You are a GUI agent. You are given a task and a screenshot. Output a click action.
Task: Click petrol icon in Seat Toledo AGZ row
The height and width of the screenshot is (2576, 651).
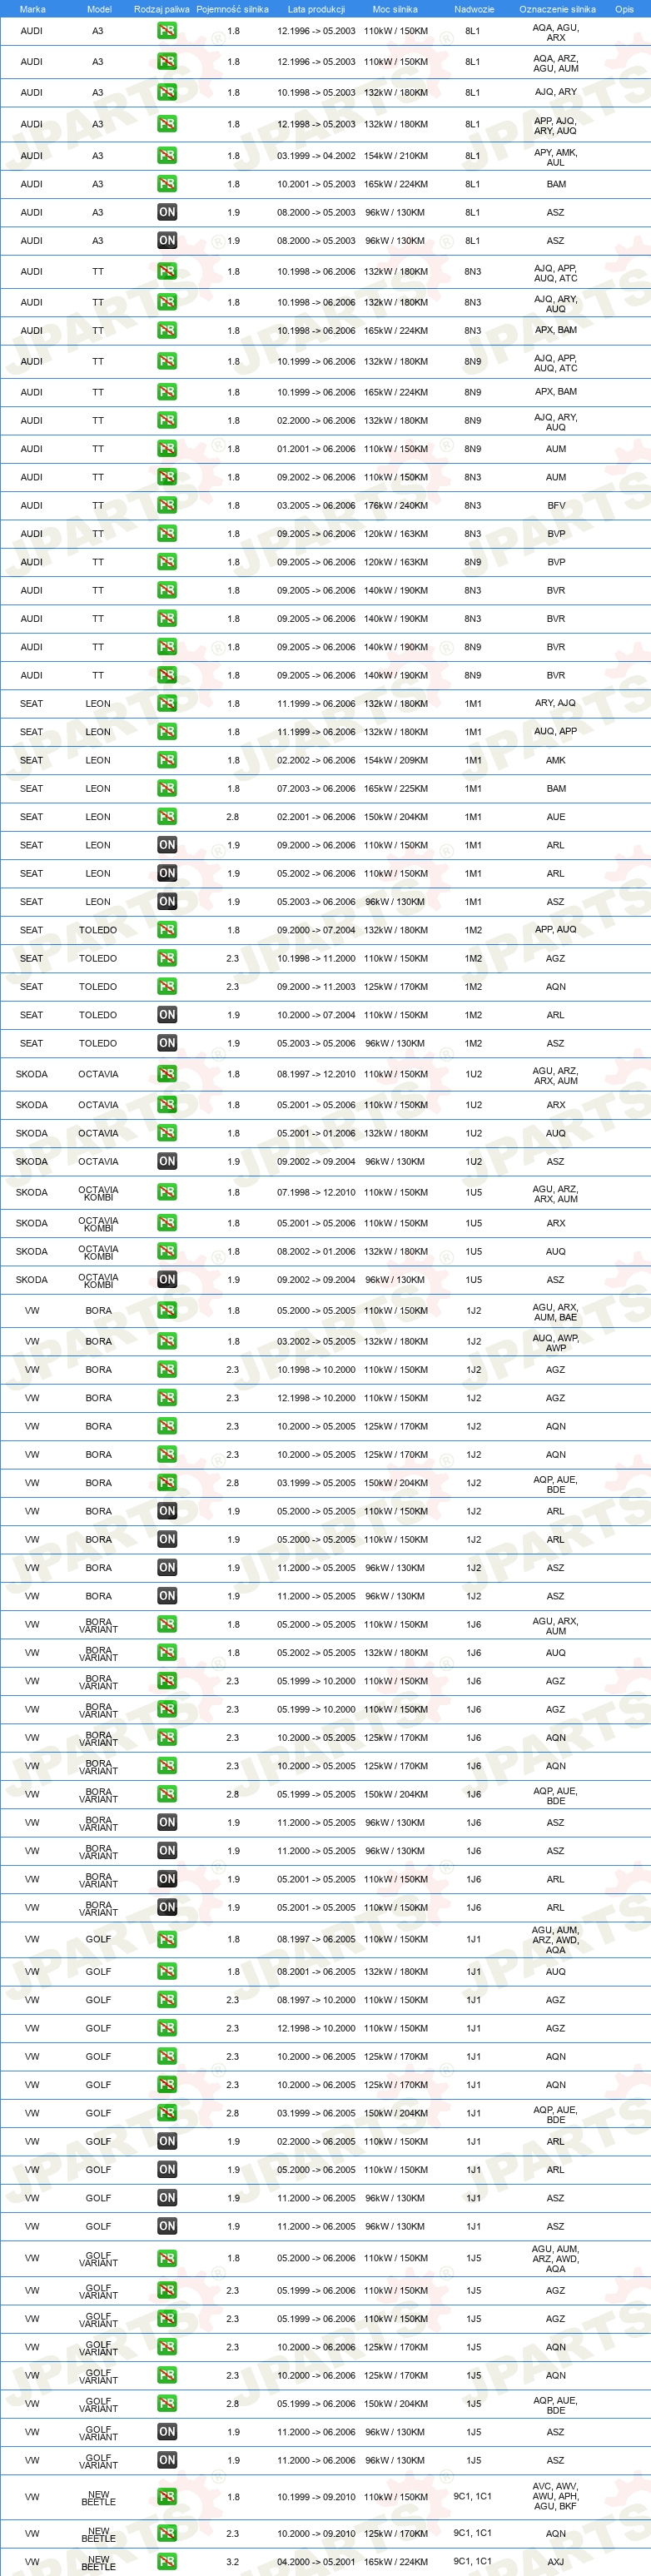[x=167, y=958]
